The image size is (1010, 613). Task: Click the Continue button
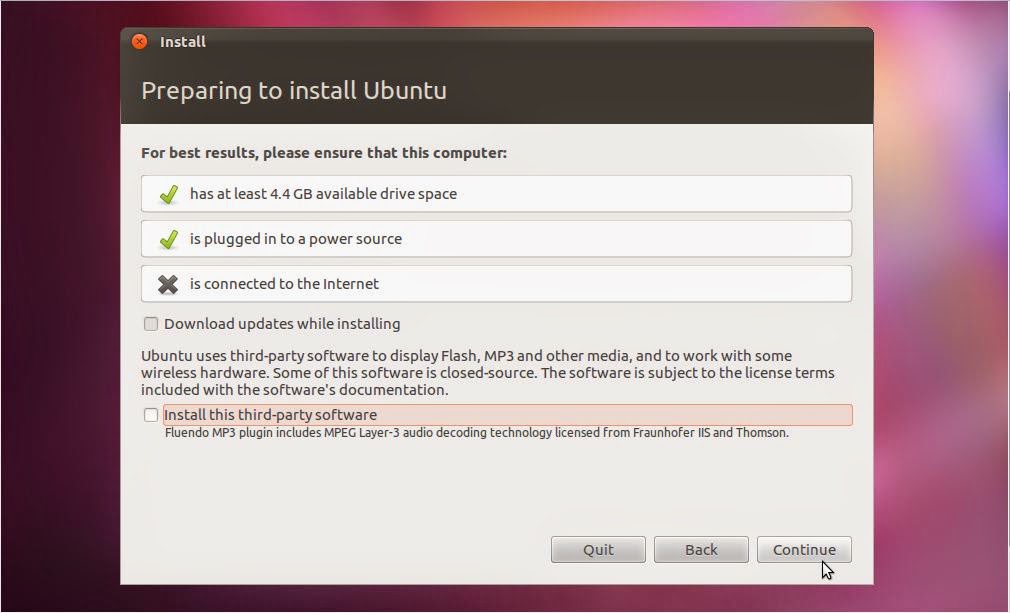pyautogui.click(x=804, y=549)
